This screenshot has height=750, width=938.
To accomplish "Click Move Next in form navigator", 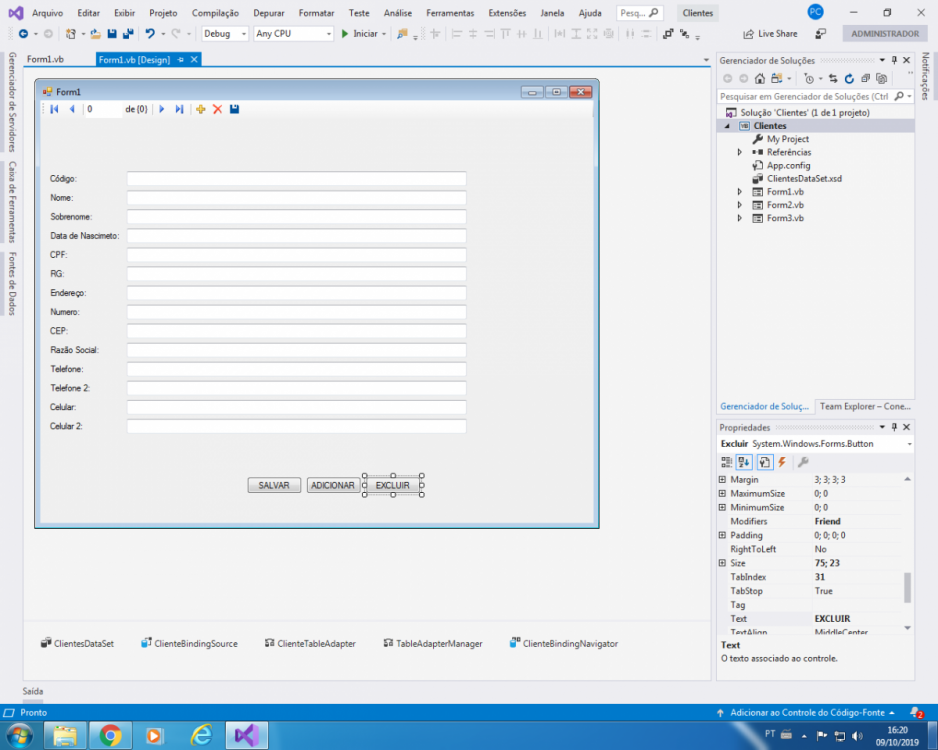I will 162,109.
